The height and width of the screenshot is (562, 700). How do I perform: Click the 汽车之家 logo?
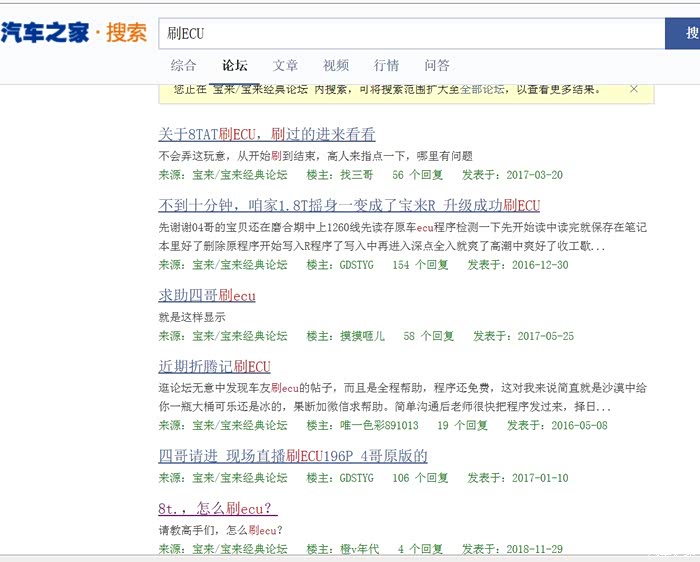click(x=45, y=33)
